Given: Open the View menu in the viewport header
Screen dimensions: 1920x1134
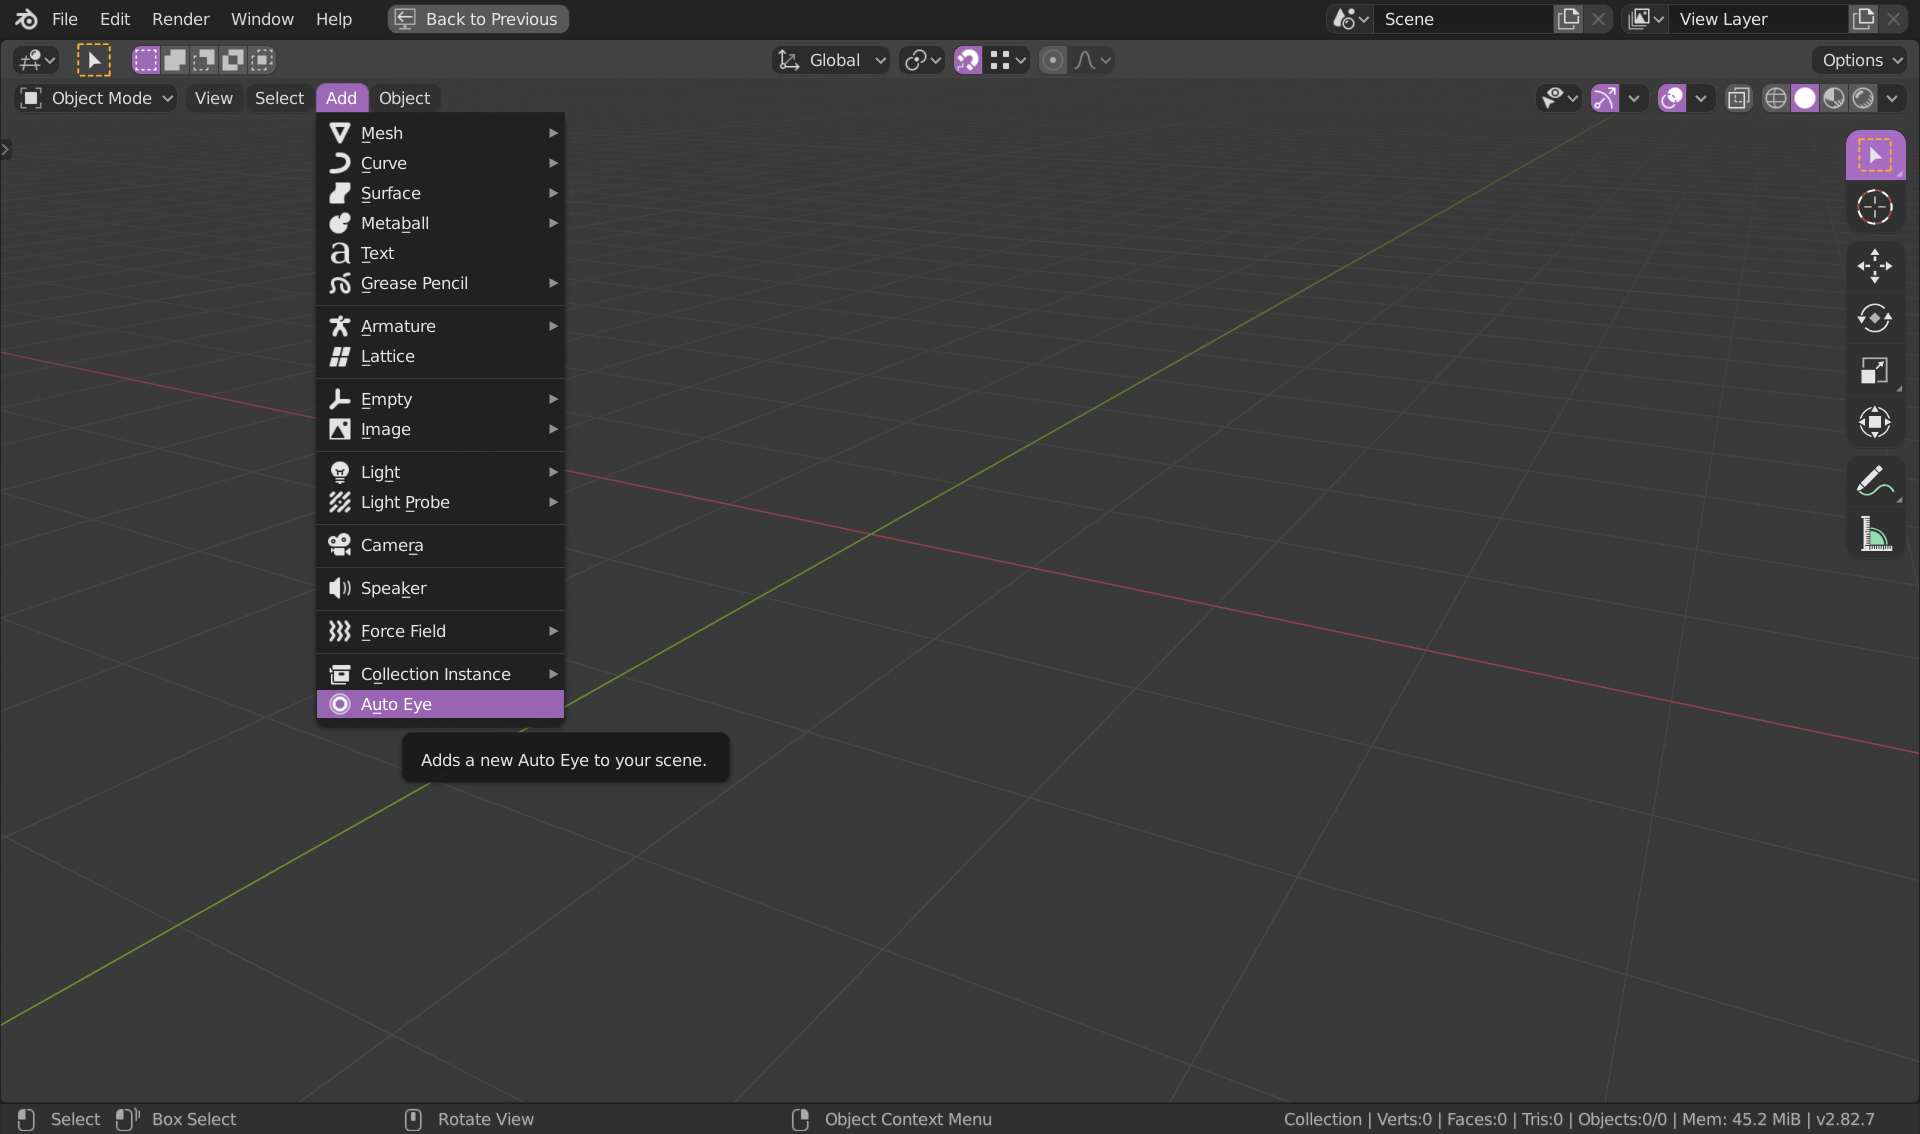Looking at the screenshot, I should tap(213, 98).
